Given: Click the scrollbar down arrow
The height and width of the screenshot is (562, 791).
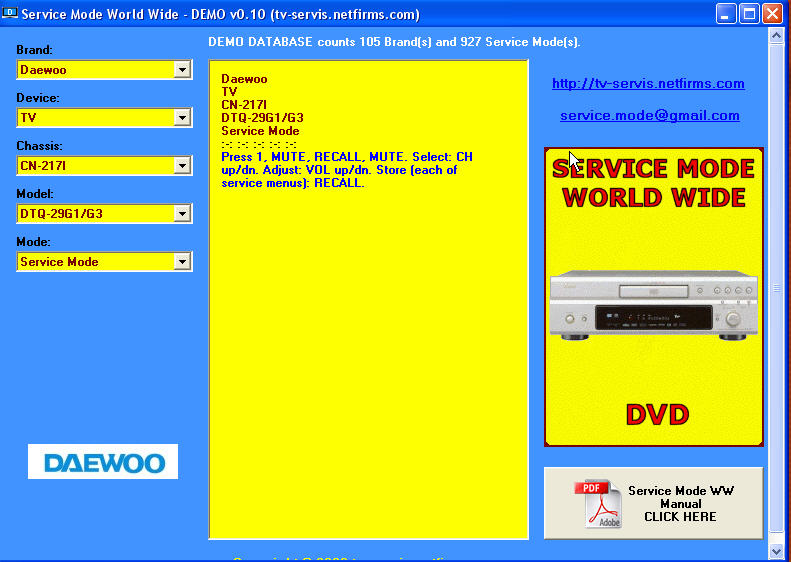Looking at the screenshot, I should tap(776, 551).
